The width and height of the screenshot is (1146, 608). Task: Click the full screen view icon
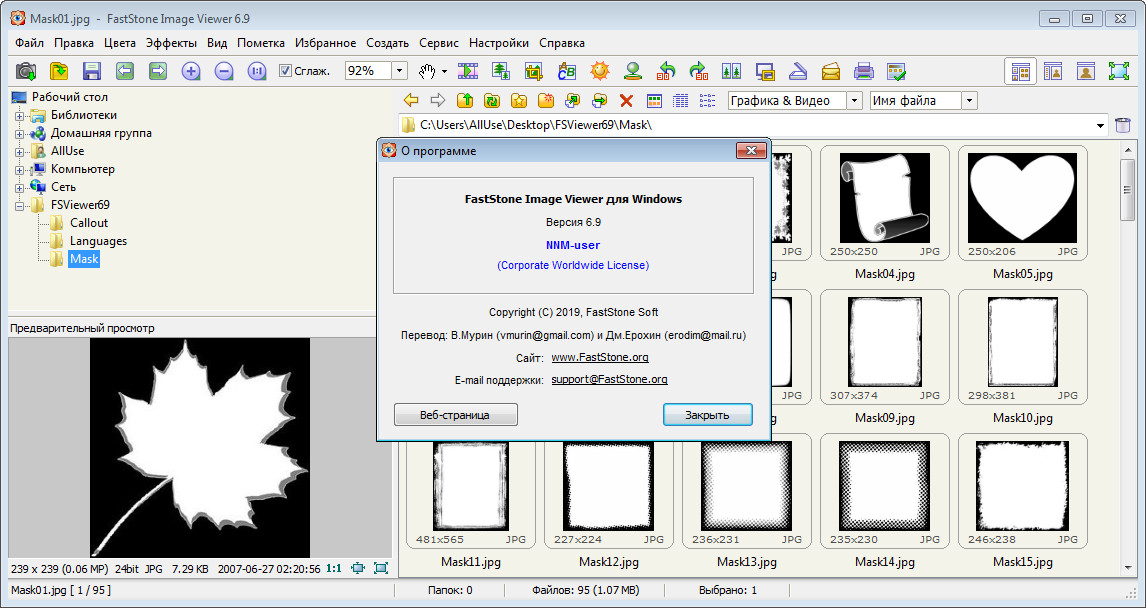click(1119, 71)
